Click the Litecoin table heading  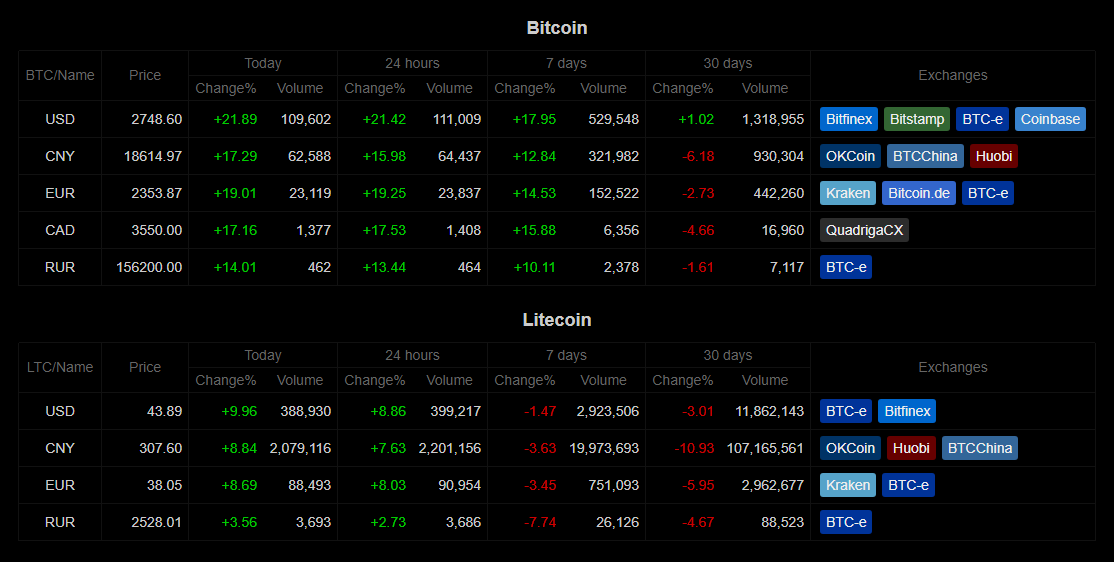coord(557,320)
